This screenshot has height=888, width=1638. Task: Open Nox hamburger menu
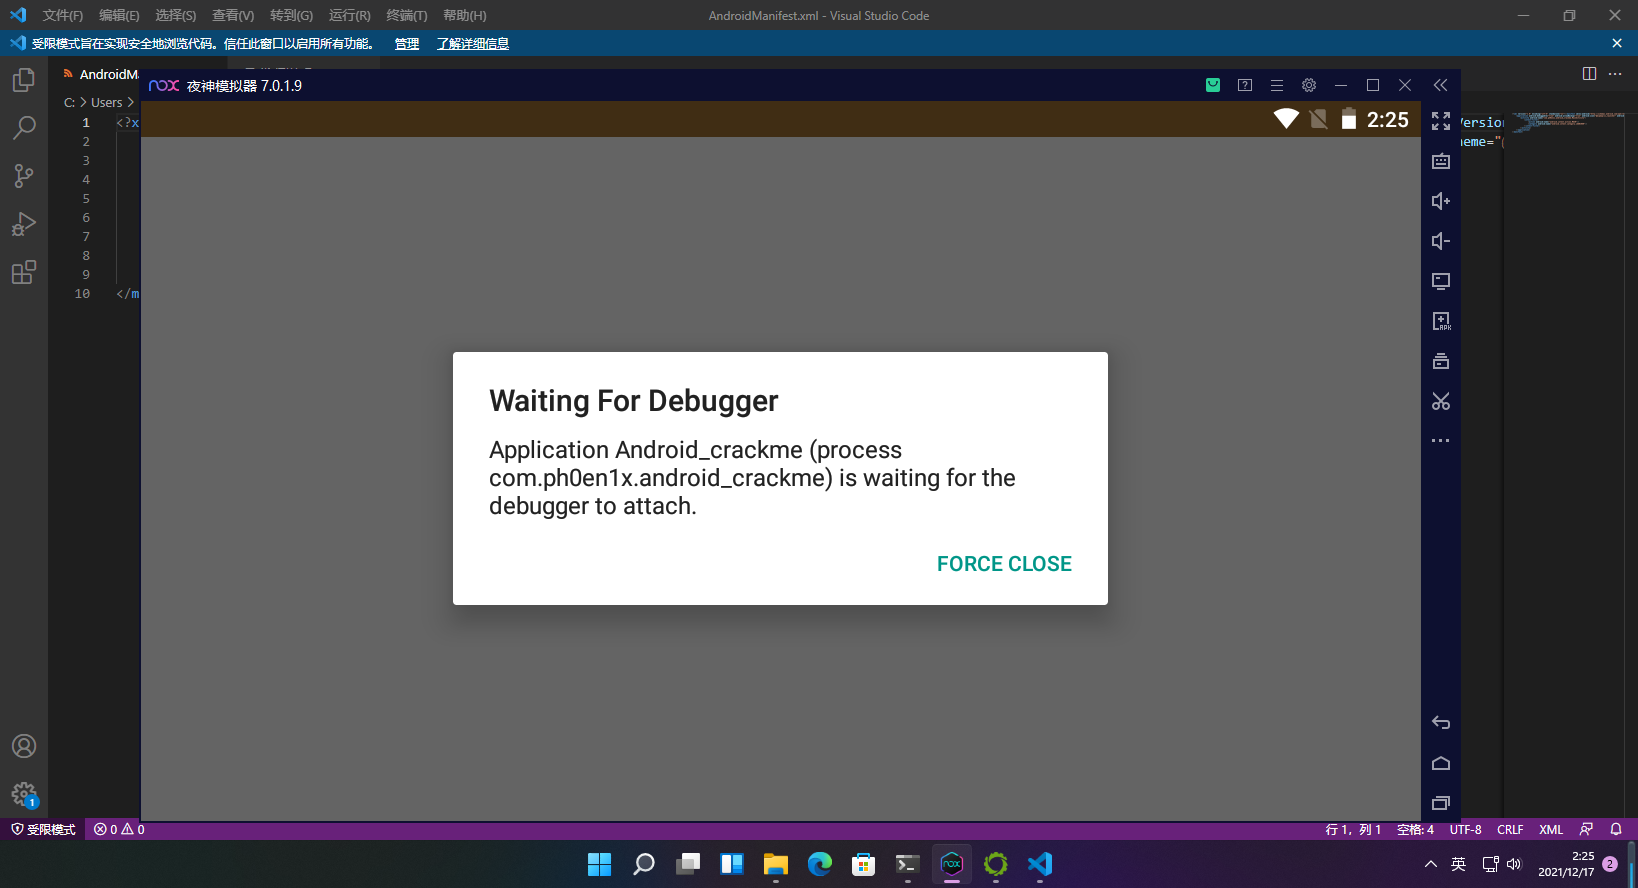pos(1277,85)
